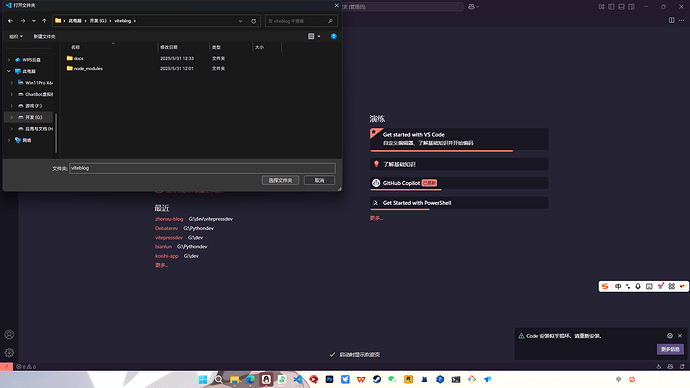Screen dimensions: 690x388
Task: Toggle Sogou Chinese/English input mode
Action: coord(618,286)
